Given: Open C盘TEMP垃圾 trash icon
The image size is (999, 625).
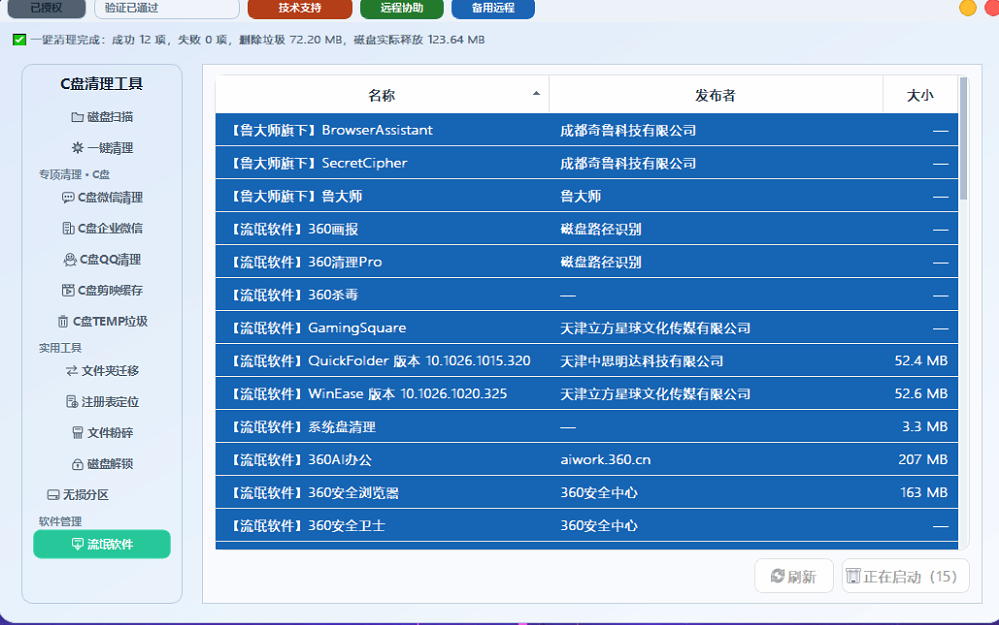Looking at the screenshot, I should pos(63,322).
